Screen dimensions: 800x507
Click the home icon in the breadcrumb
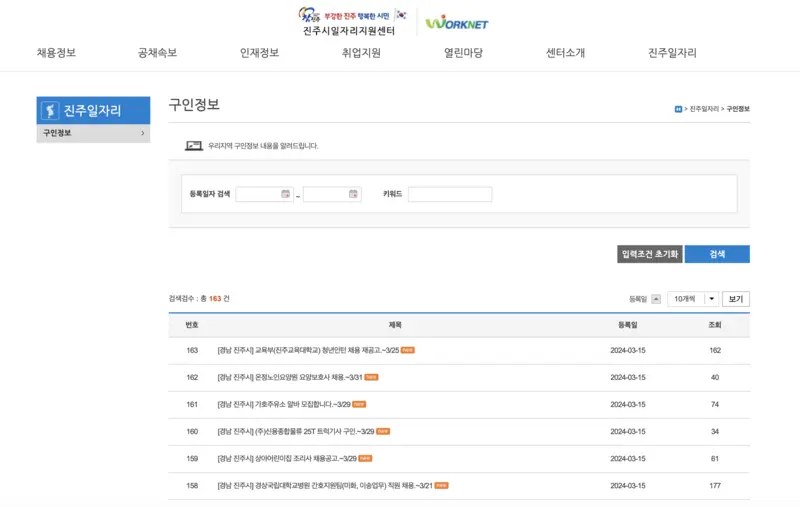point(678,109)
